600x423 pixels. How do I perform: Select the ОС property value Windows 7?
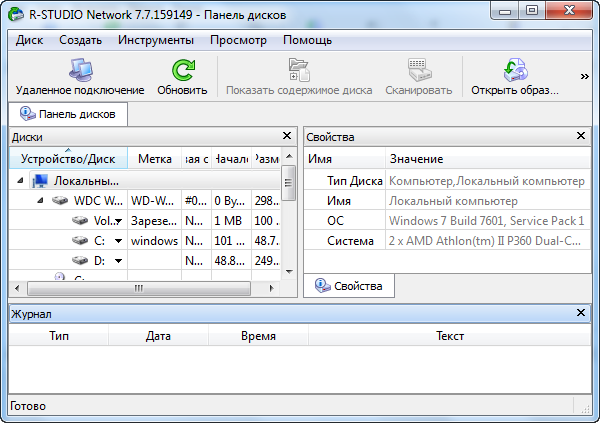click(486, 221)
